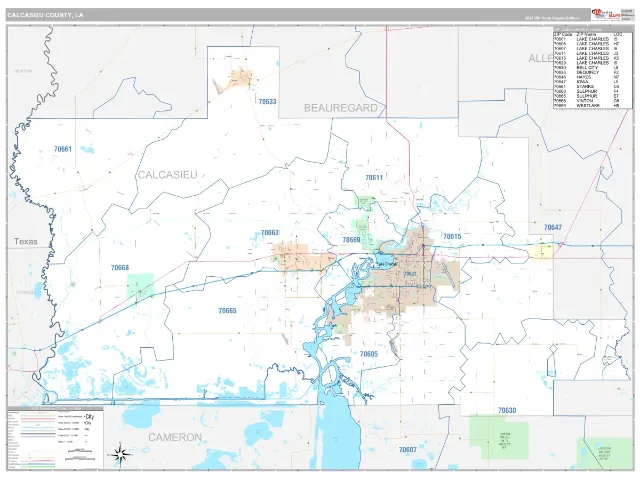Click the CALCASIEU COUNTY, LA title text

pos(45,15)
